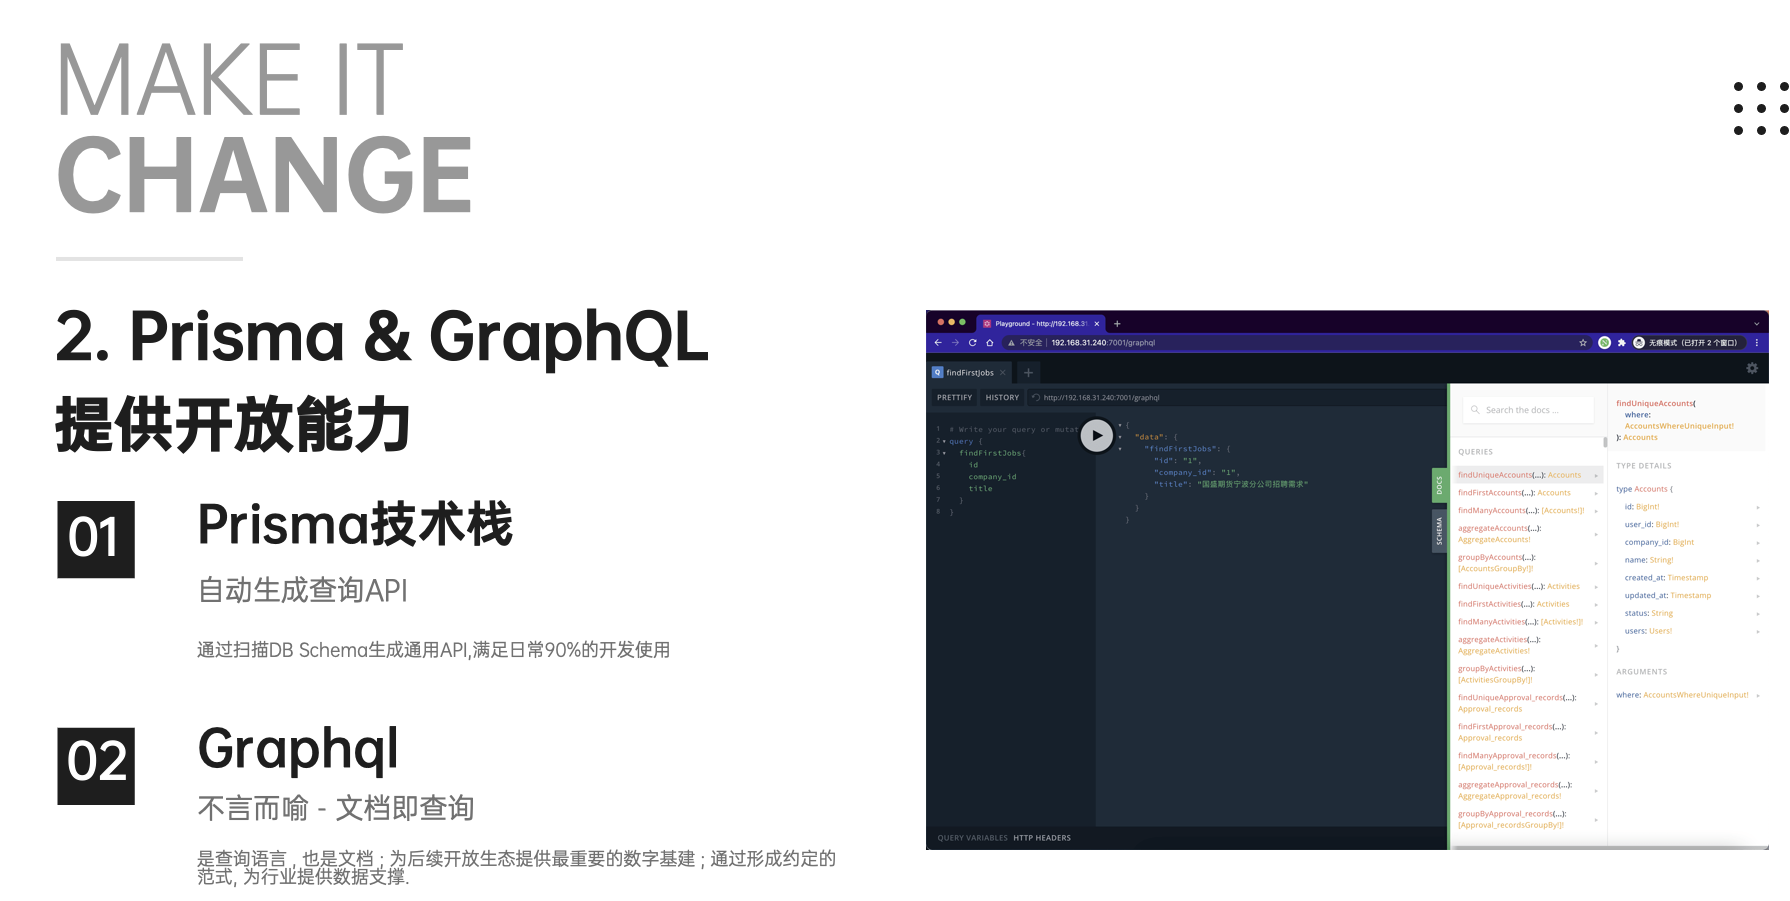The height and width of the screenshot is (901, 1790).
Task: Click the company_id field in query editor
Action: tap(992, 477)
